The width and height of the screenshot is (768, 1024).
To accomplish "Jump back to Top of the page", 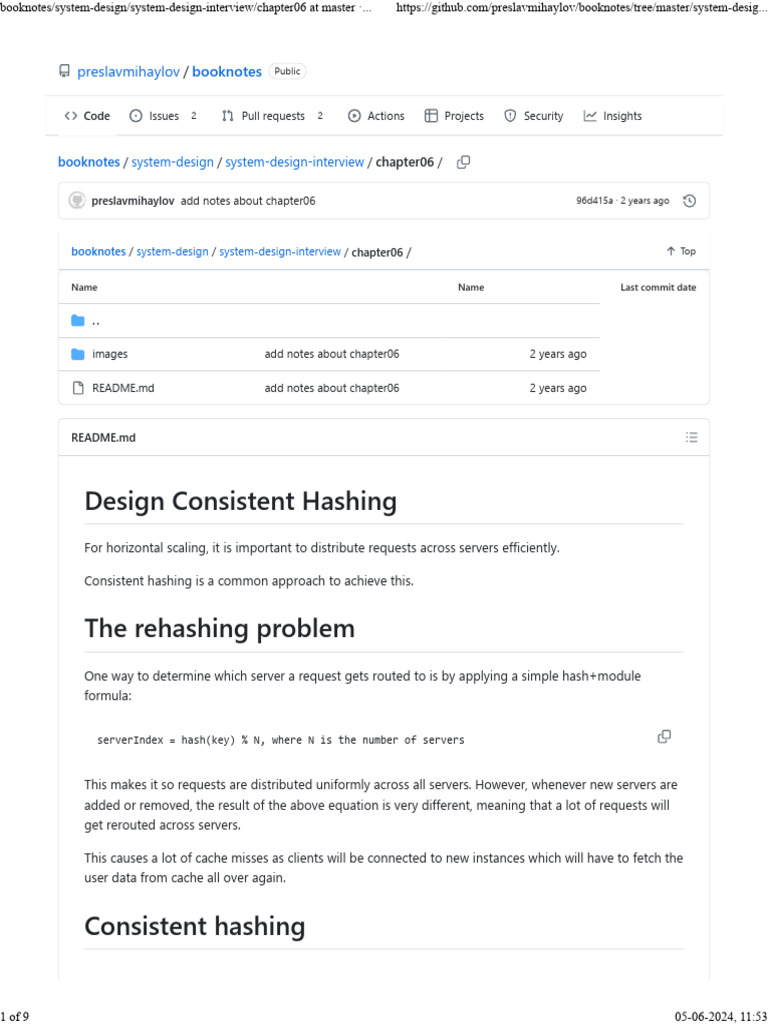I will (681, 251).
